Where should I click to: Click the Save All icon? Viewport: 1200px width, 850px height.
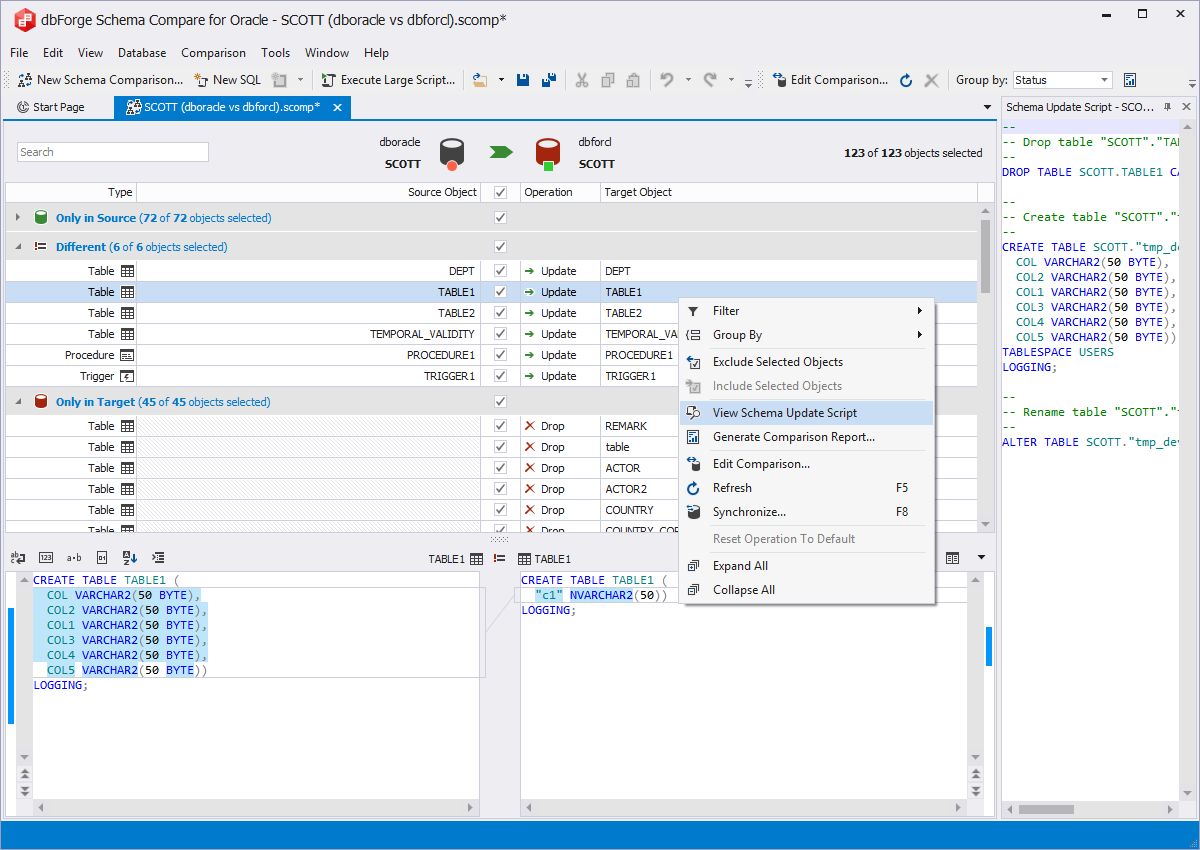[549, 80]
